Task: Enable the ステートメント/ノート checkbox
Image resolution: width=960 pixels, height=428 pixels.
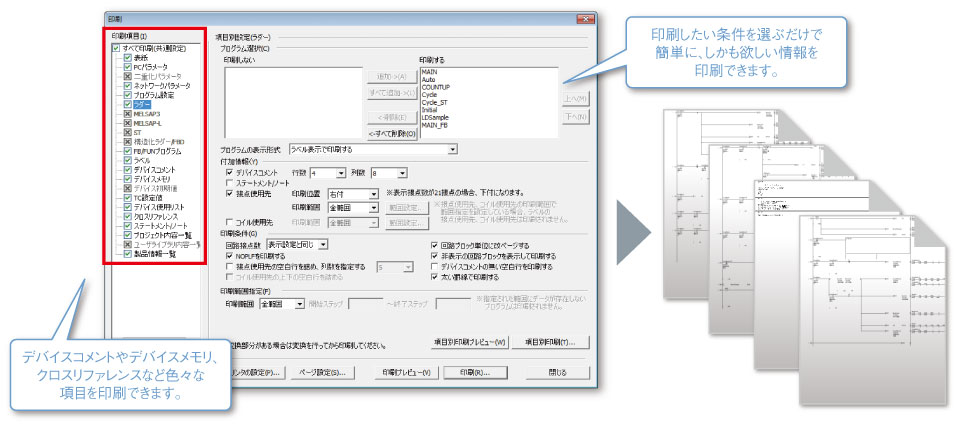Action: click(x=231, y=183)
